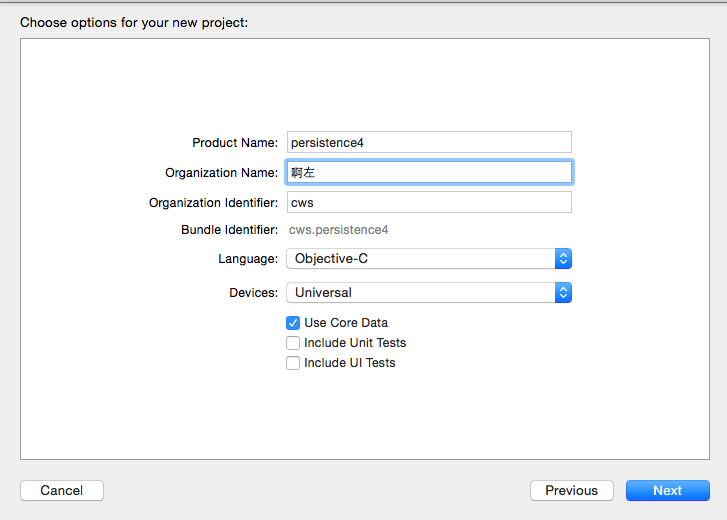Go back with the Previous button
The height and width of the screenshot is (520, 727).
tap(572, 491)
